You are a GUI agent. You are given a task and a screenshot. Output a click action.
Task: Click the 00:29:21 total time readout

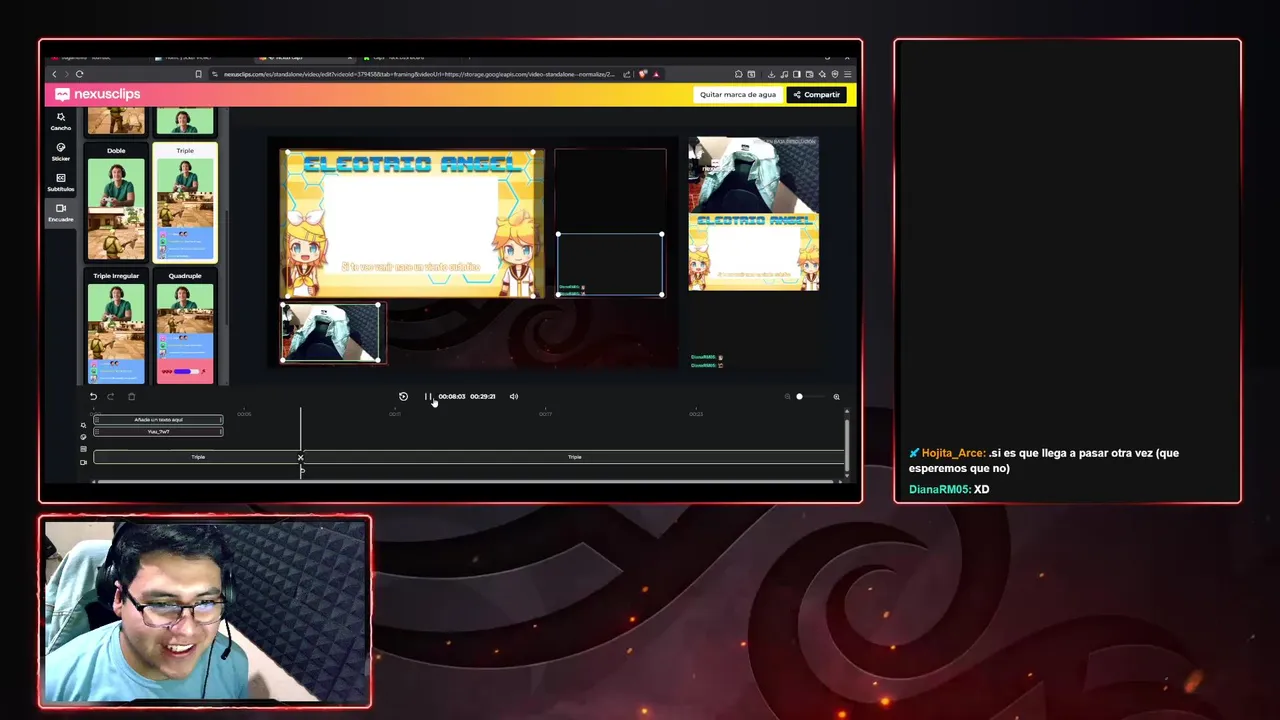483,397
